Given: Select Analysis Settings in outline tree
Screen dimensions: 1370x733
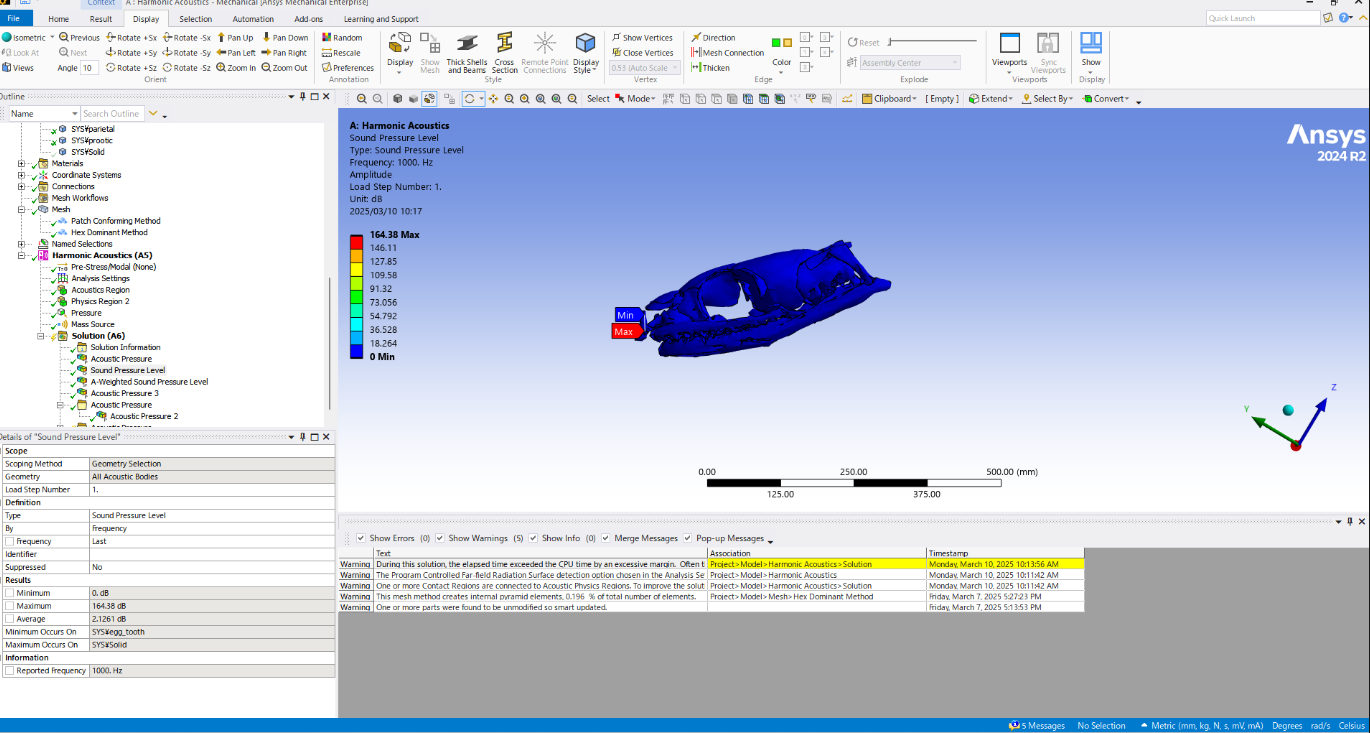Looking at the screenshot, I should (x=100, y=278).
